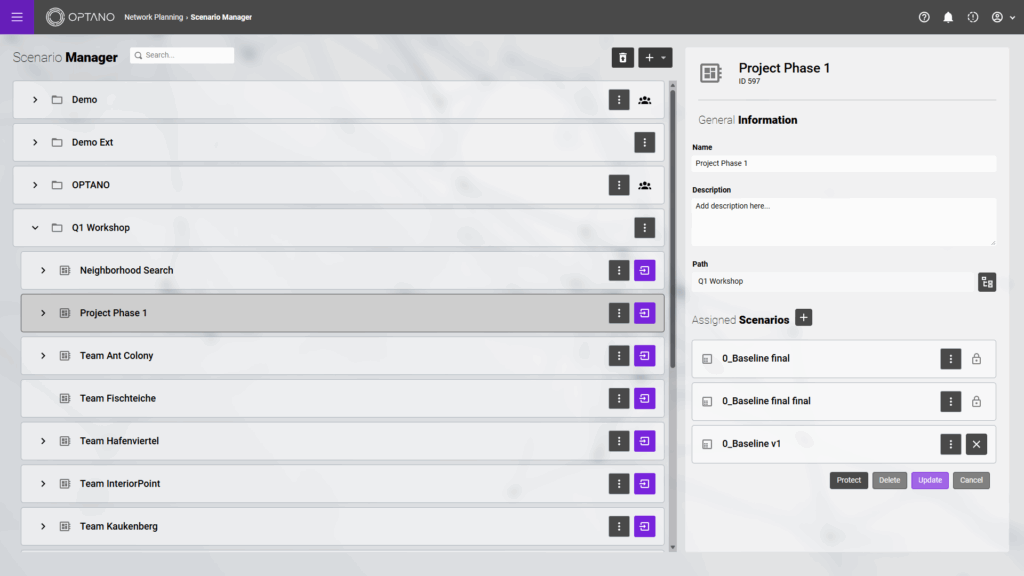This screenshot has height=576, width=1024.
Task: Expand the Demo folder row
Action: (35, 99)
